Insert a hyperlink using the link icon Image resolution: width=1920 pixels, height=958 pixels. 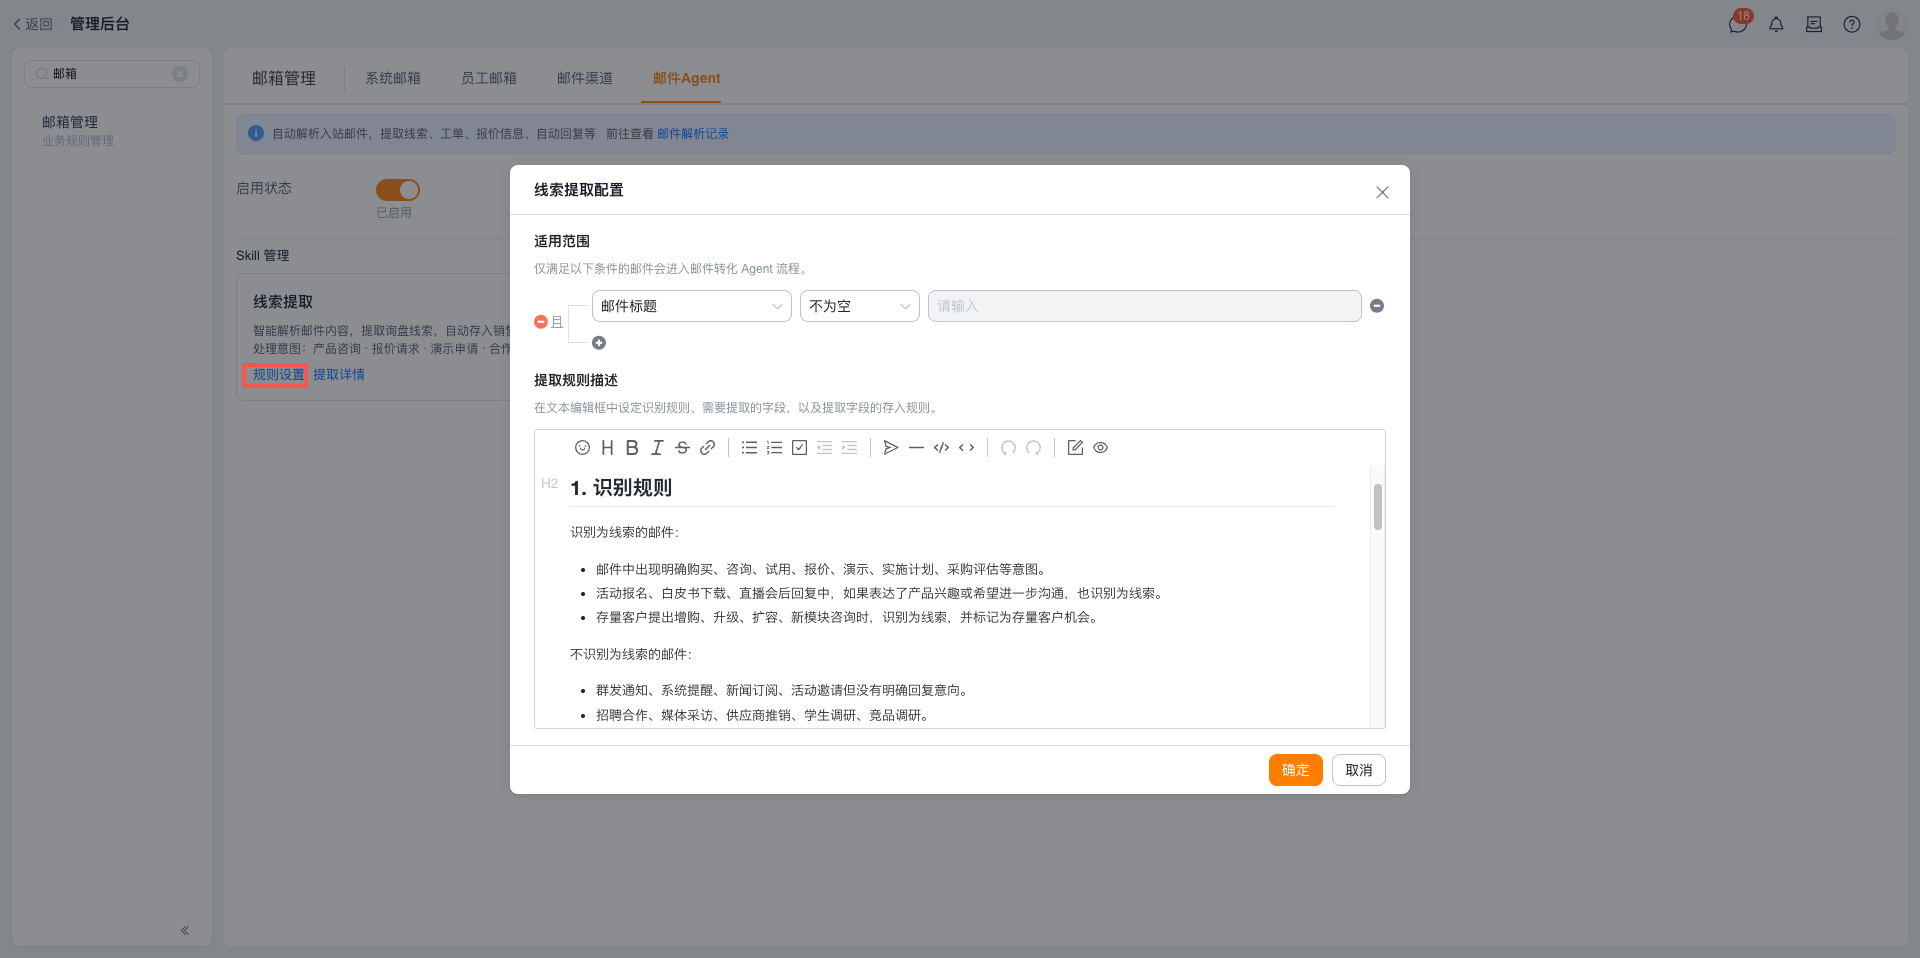pos(707,448)
